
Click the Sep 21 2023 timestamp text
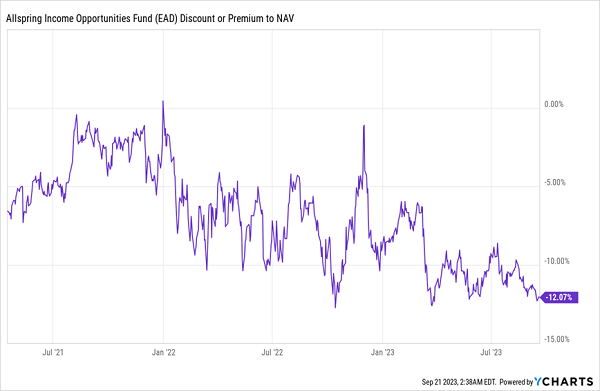(459, 382)
